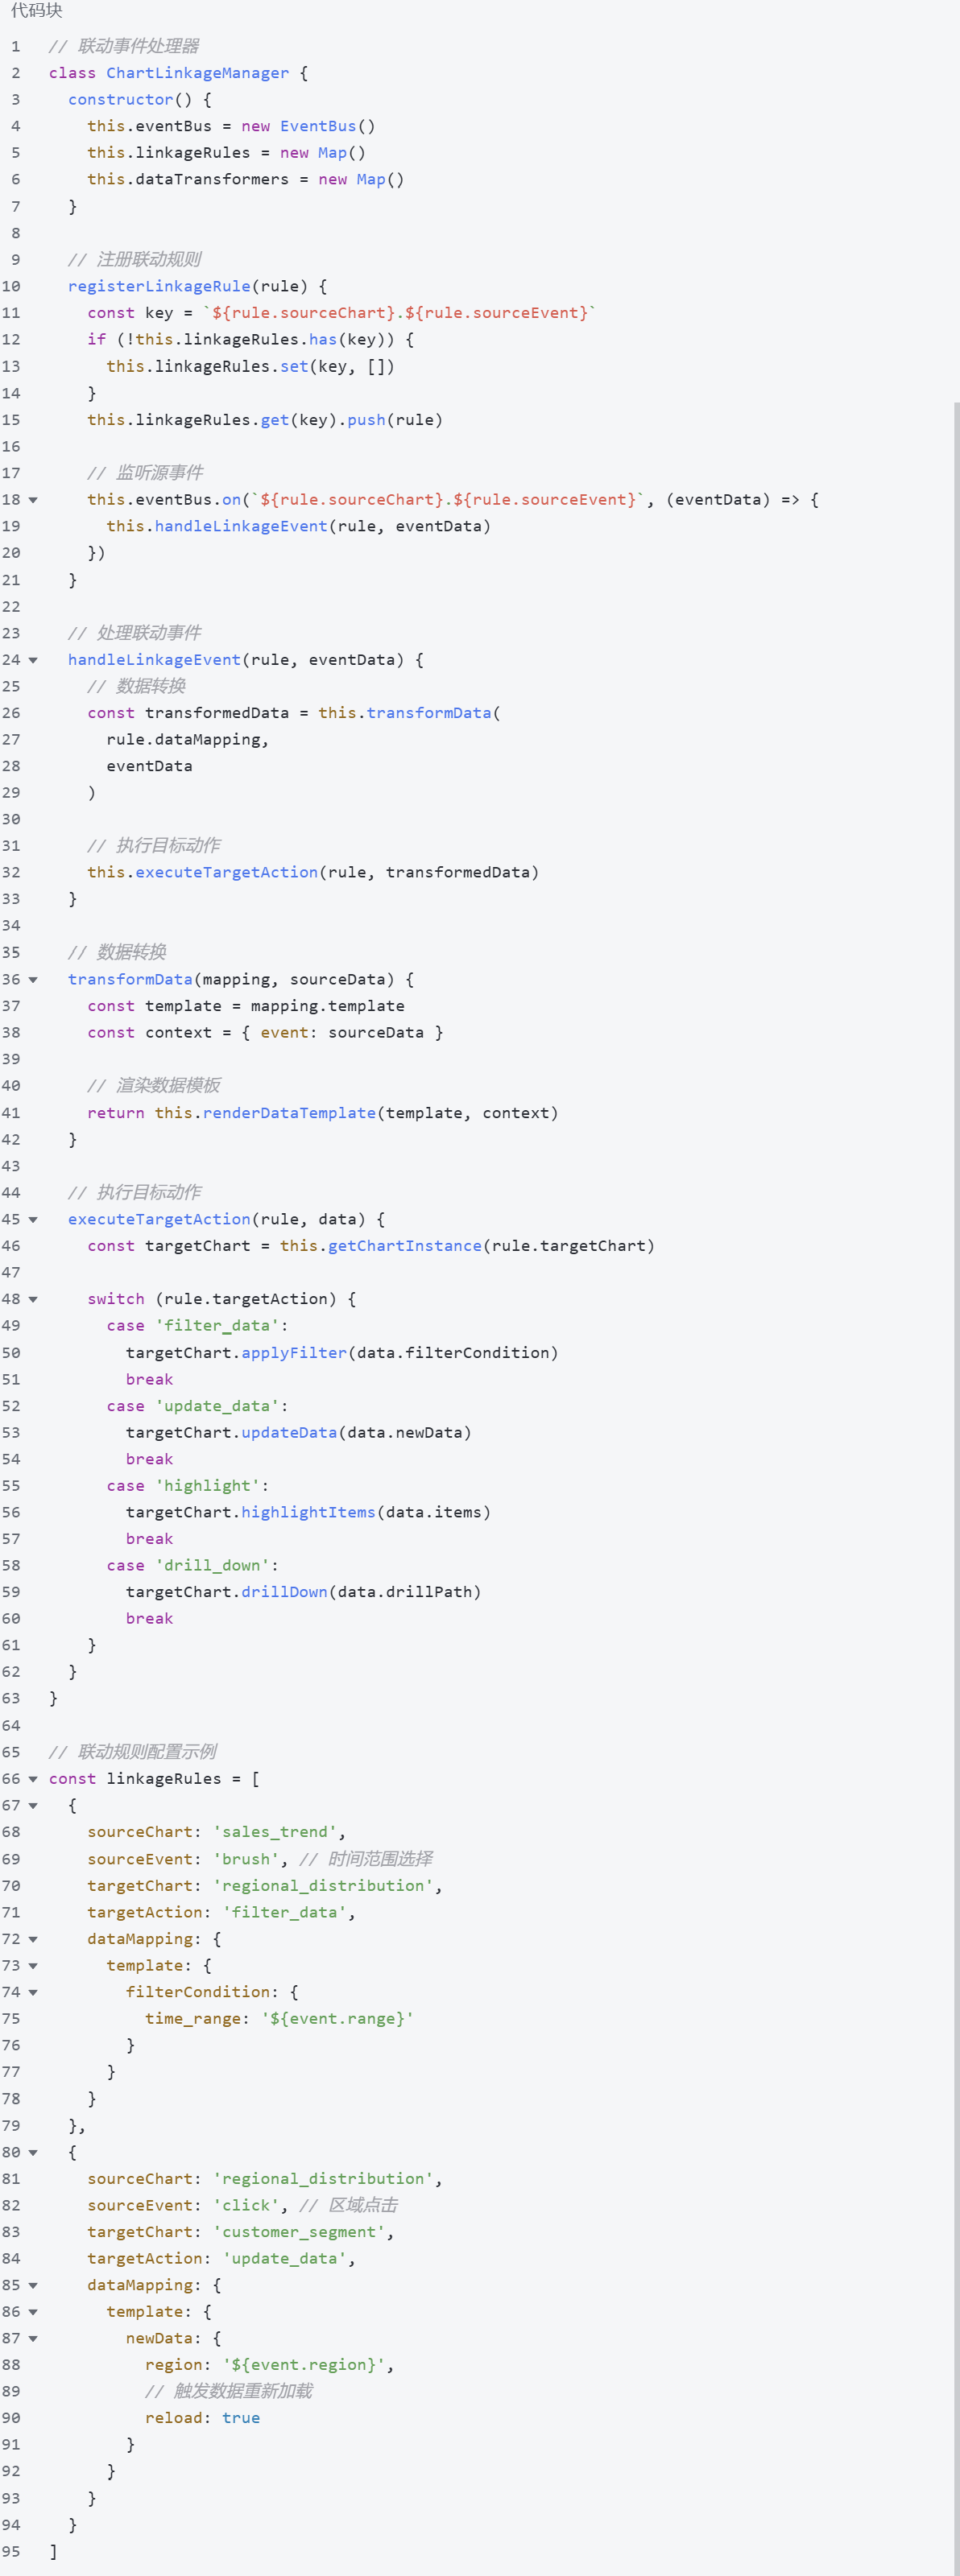Click line number 1 in the gutter
The width and height of the screenshot is (960, 2576).
click(15, 47)
